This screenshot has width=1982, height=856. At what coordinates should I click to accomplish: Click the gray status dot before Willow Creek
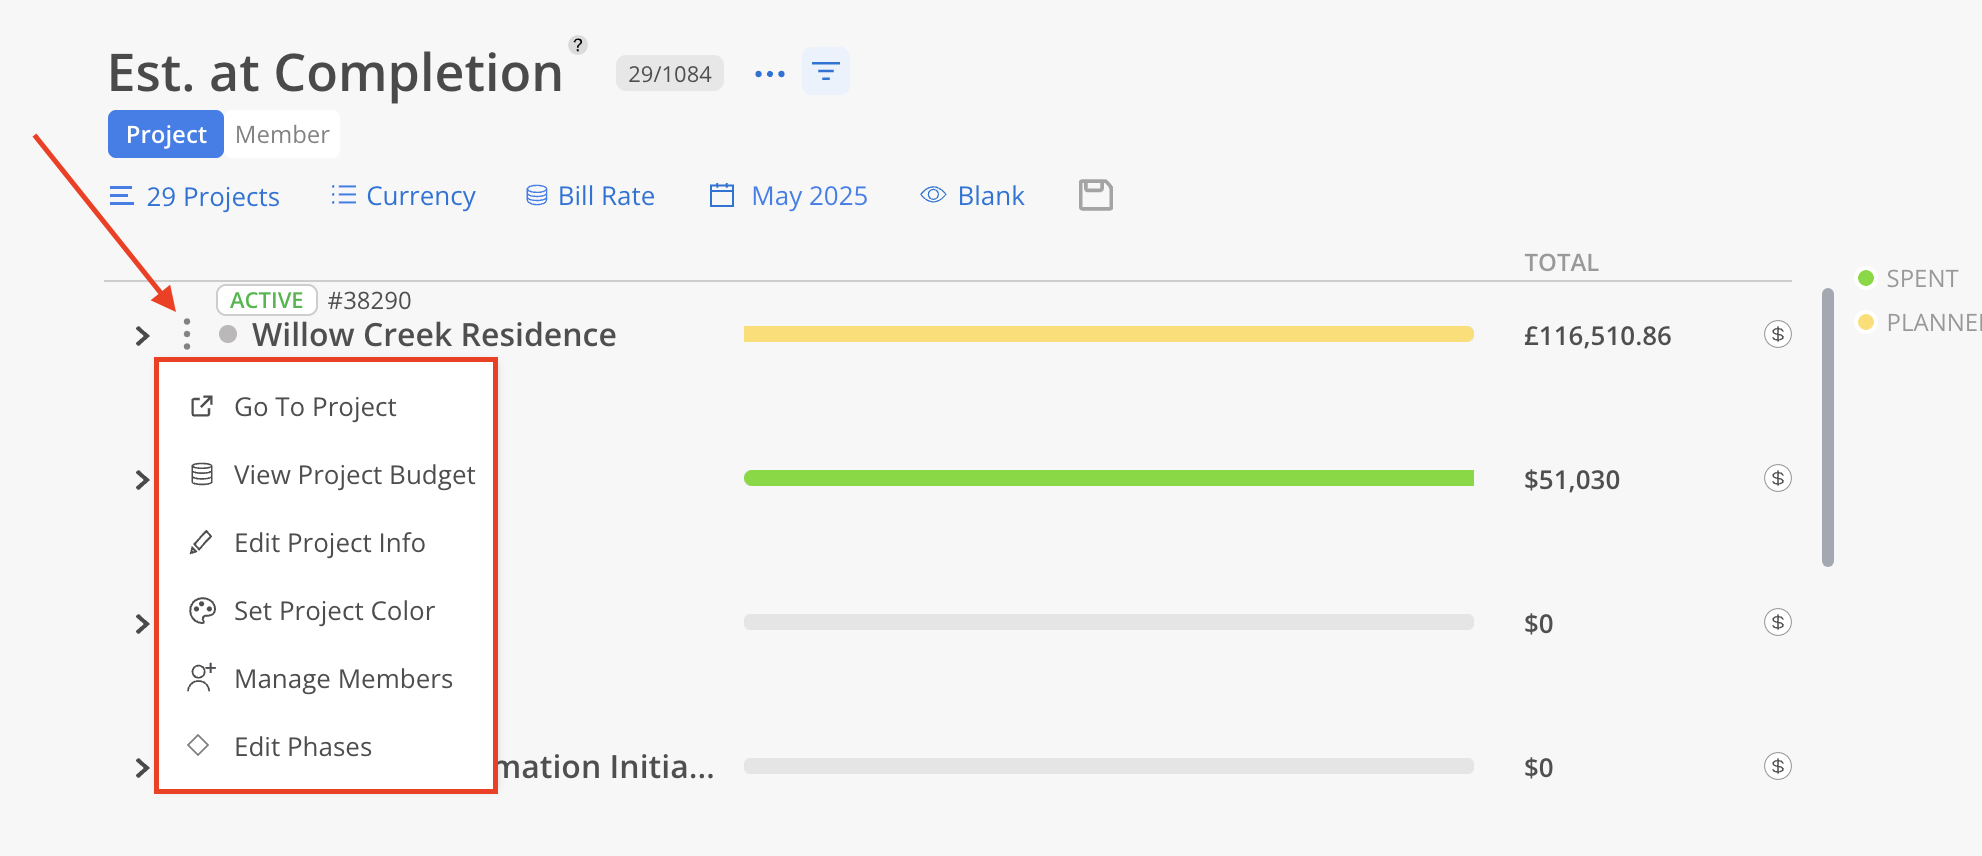(228, 334)
